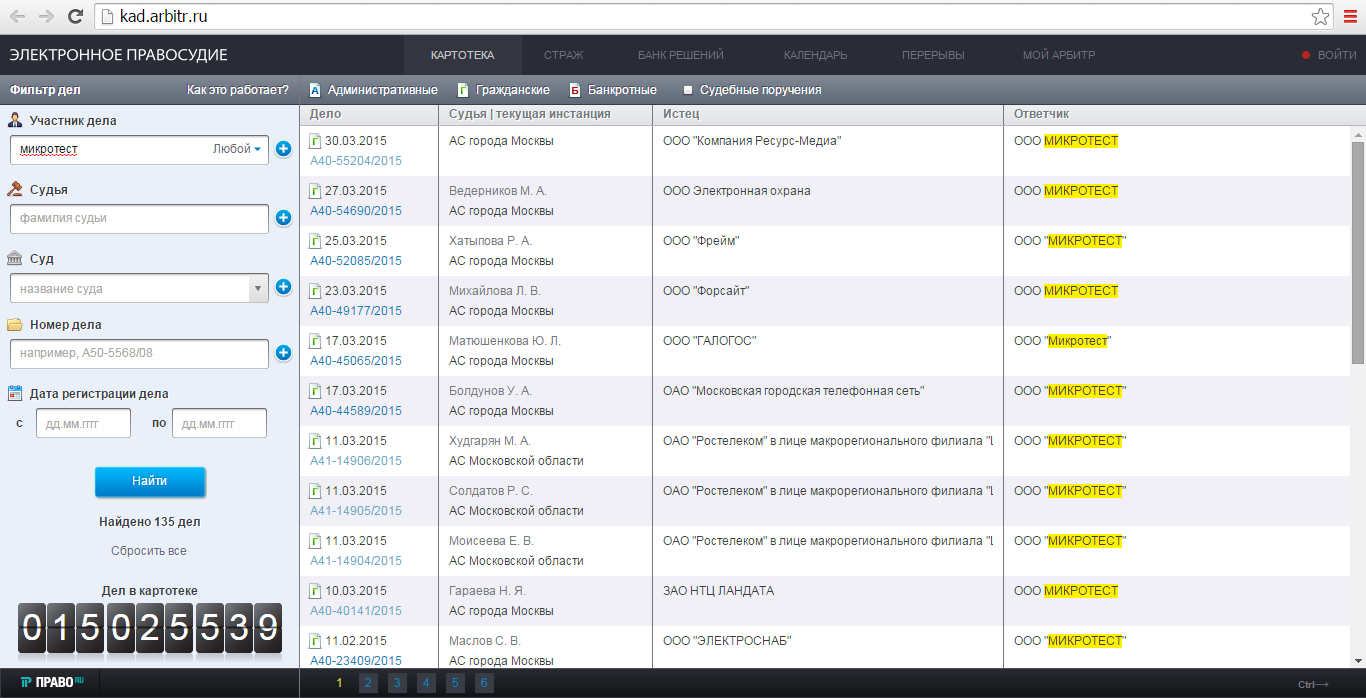Open the Chrome menu icon
This screenshot has height=698, width=1366.
[1350, 16]
